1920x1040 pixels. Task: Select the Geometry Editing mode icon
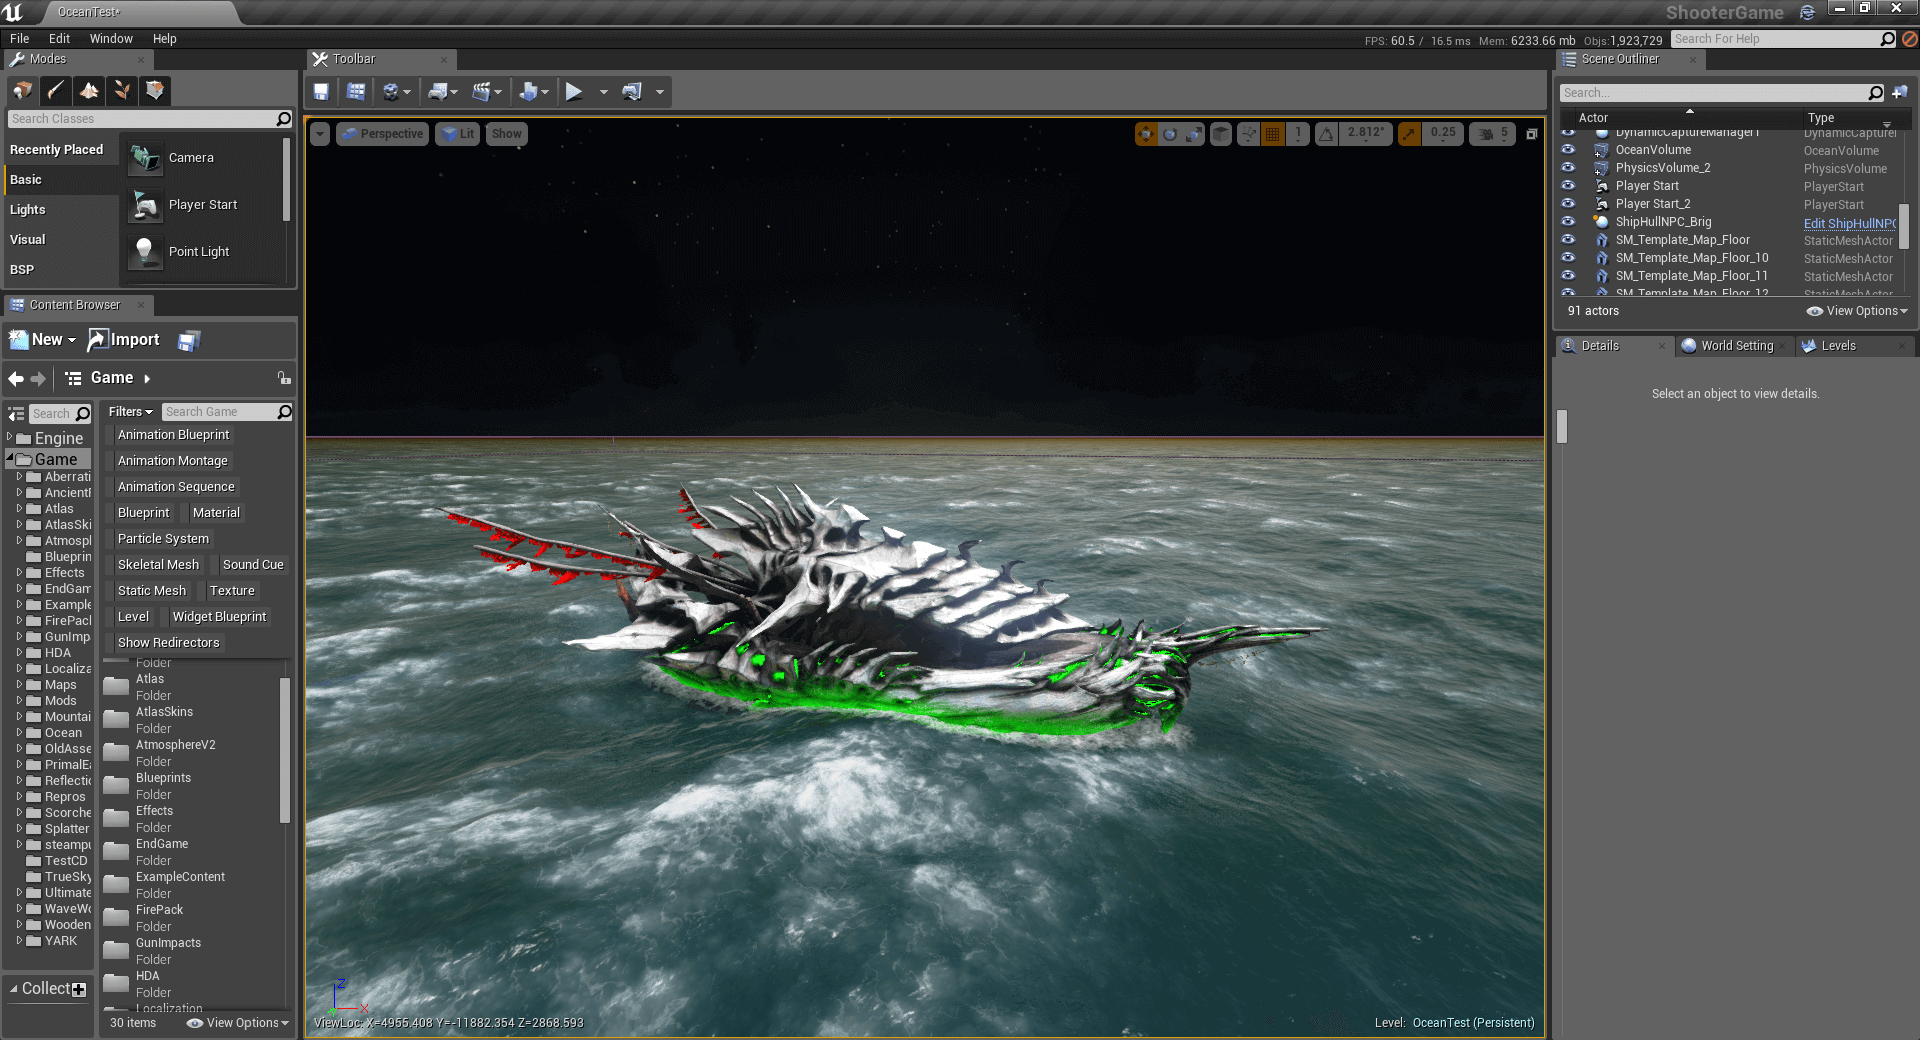[154, 91]
